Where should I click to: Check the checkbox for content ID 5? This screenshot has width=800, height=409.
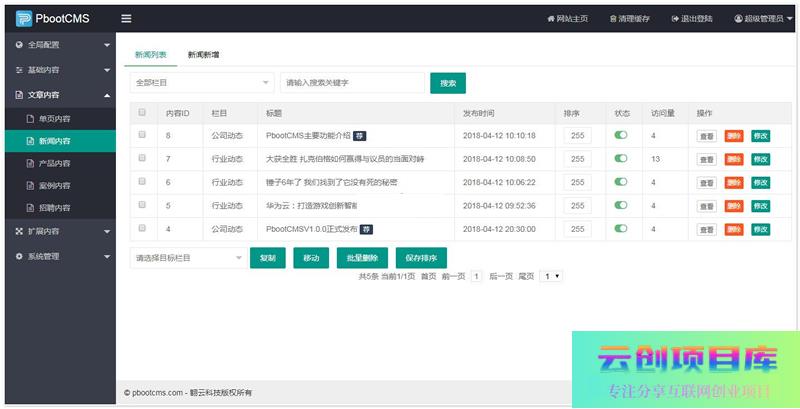click(142, 204)
